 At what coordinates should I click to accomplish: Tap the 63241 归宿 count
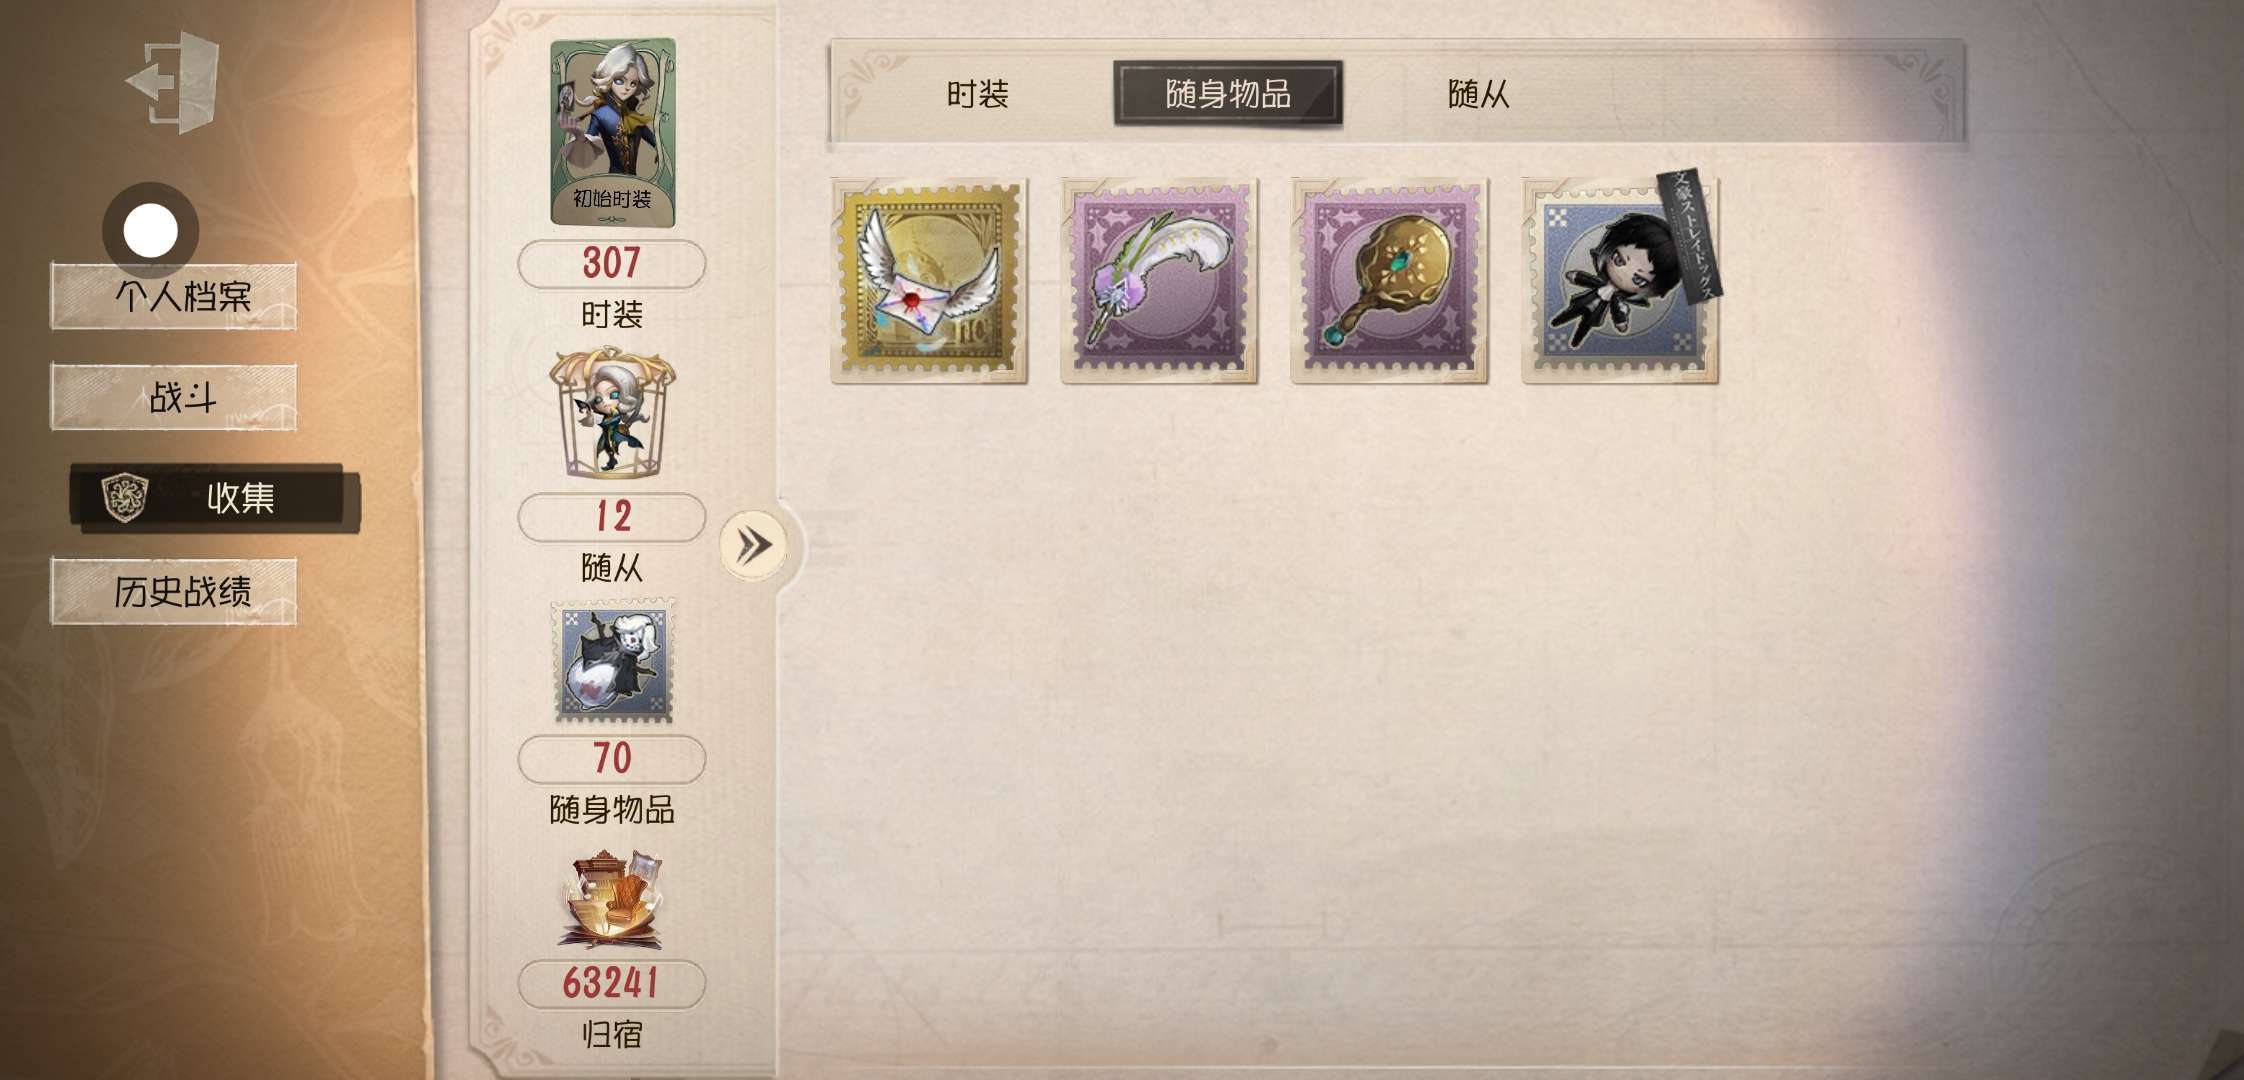click(x=611, y=984)
